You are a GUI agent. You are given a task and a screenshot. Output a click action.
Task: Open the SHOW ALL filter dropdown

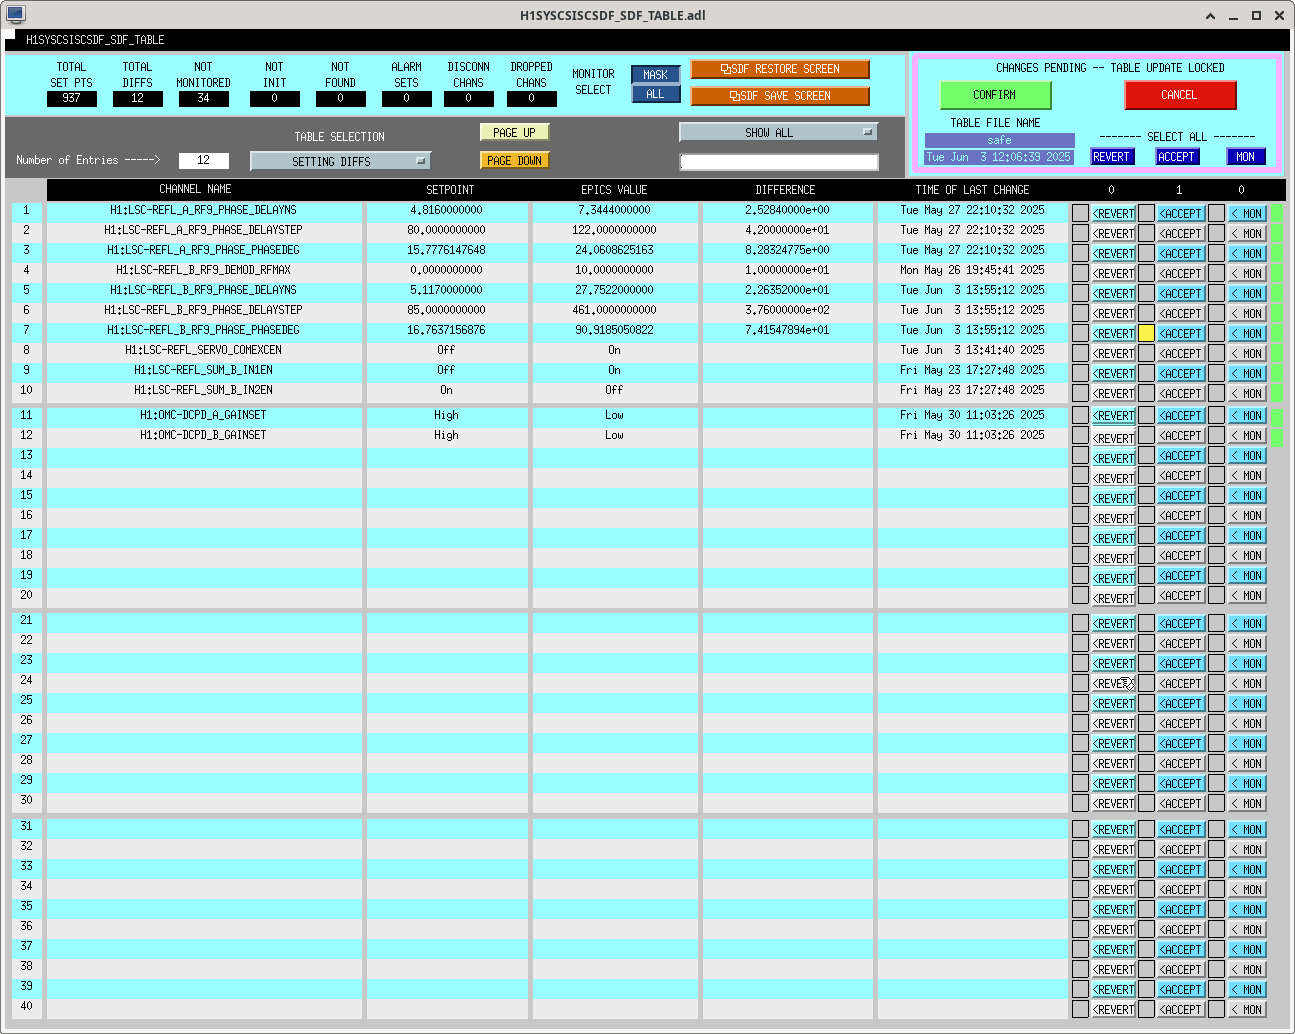click(x=778, y=132)
